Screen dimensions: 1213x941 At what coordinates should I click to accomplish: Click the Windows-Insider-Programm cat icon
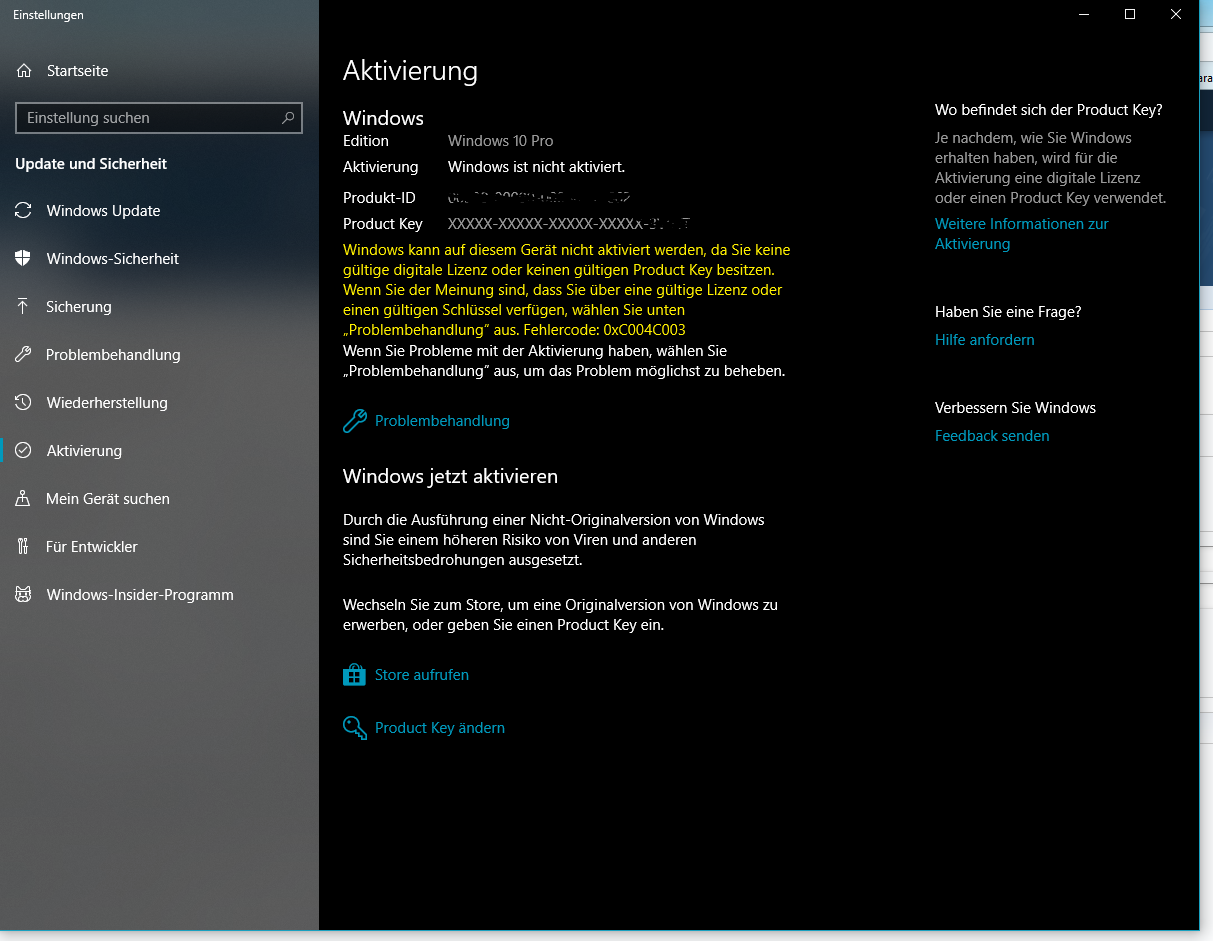pyautogui.click(x=23, y=595)
